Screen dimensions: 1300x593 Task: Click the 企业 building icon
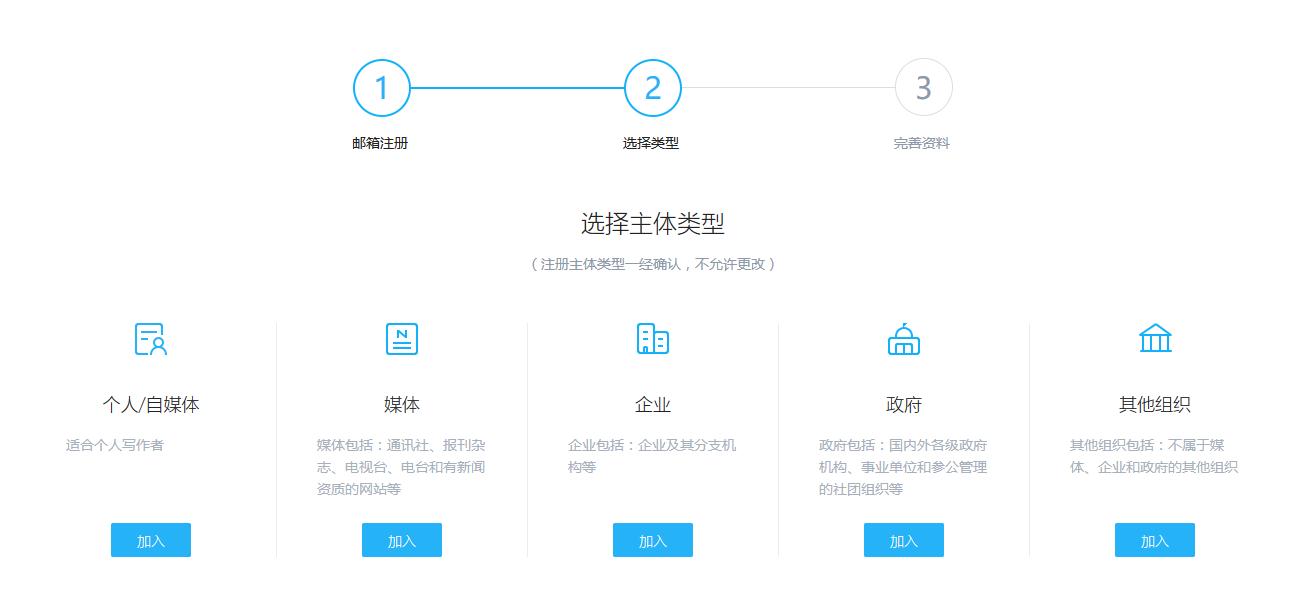pyautogui.click(x=652, y=339)
